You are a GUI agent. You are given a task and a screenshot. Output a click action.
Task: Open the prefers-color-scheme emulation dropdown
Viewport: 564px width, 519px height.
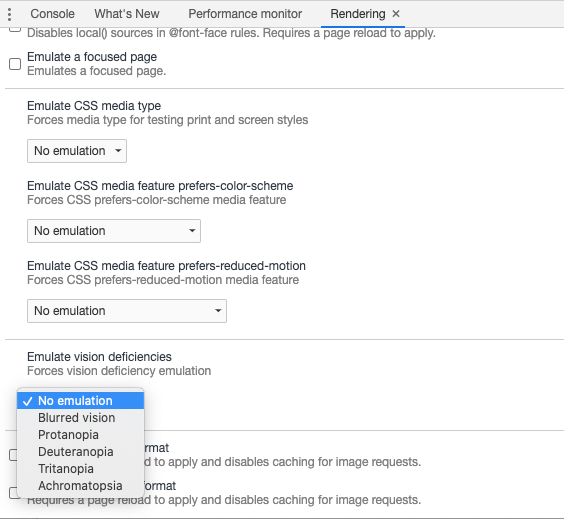[x=114, y=231]
